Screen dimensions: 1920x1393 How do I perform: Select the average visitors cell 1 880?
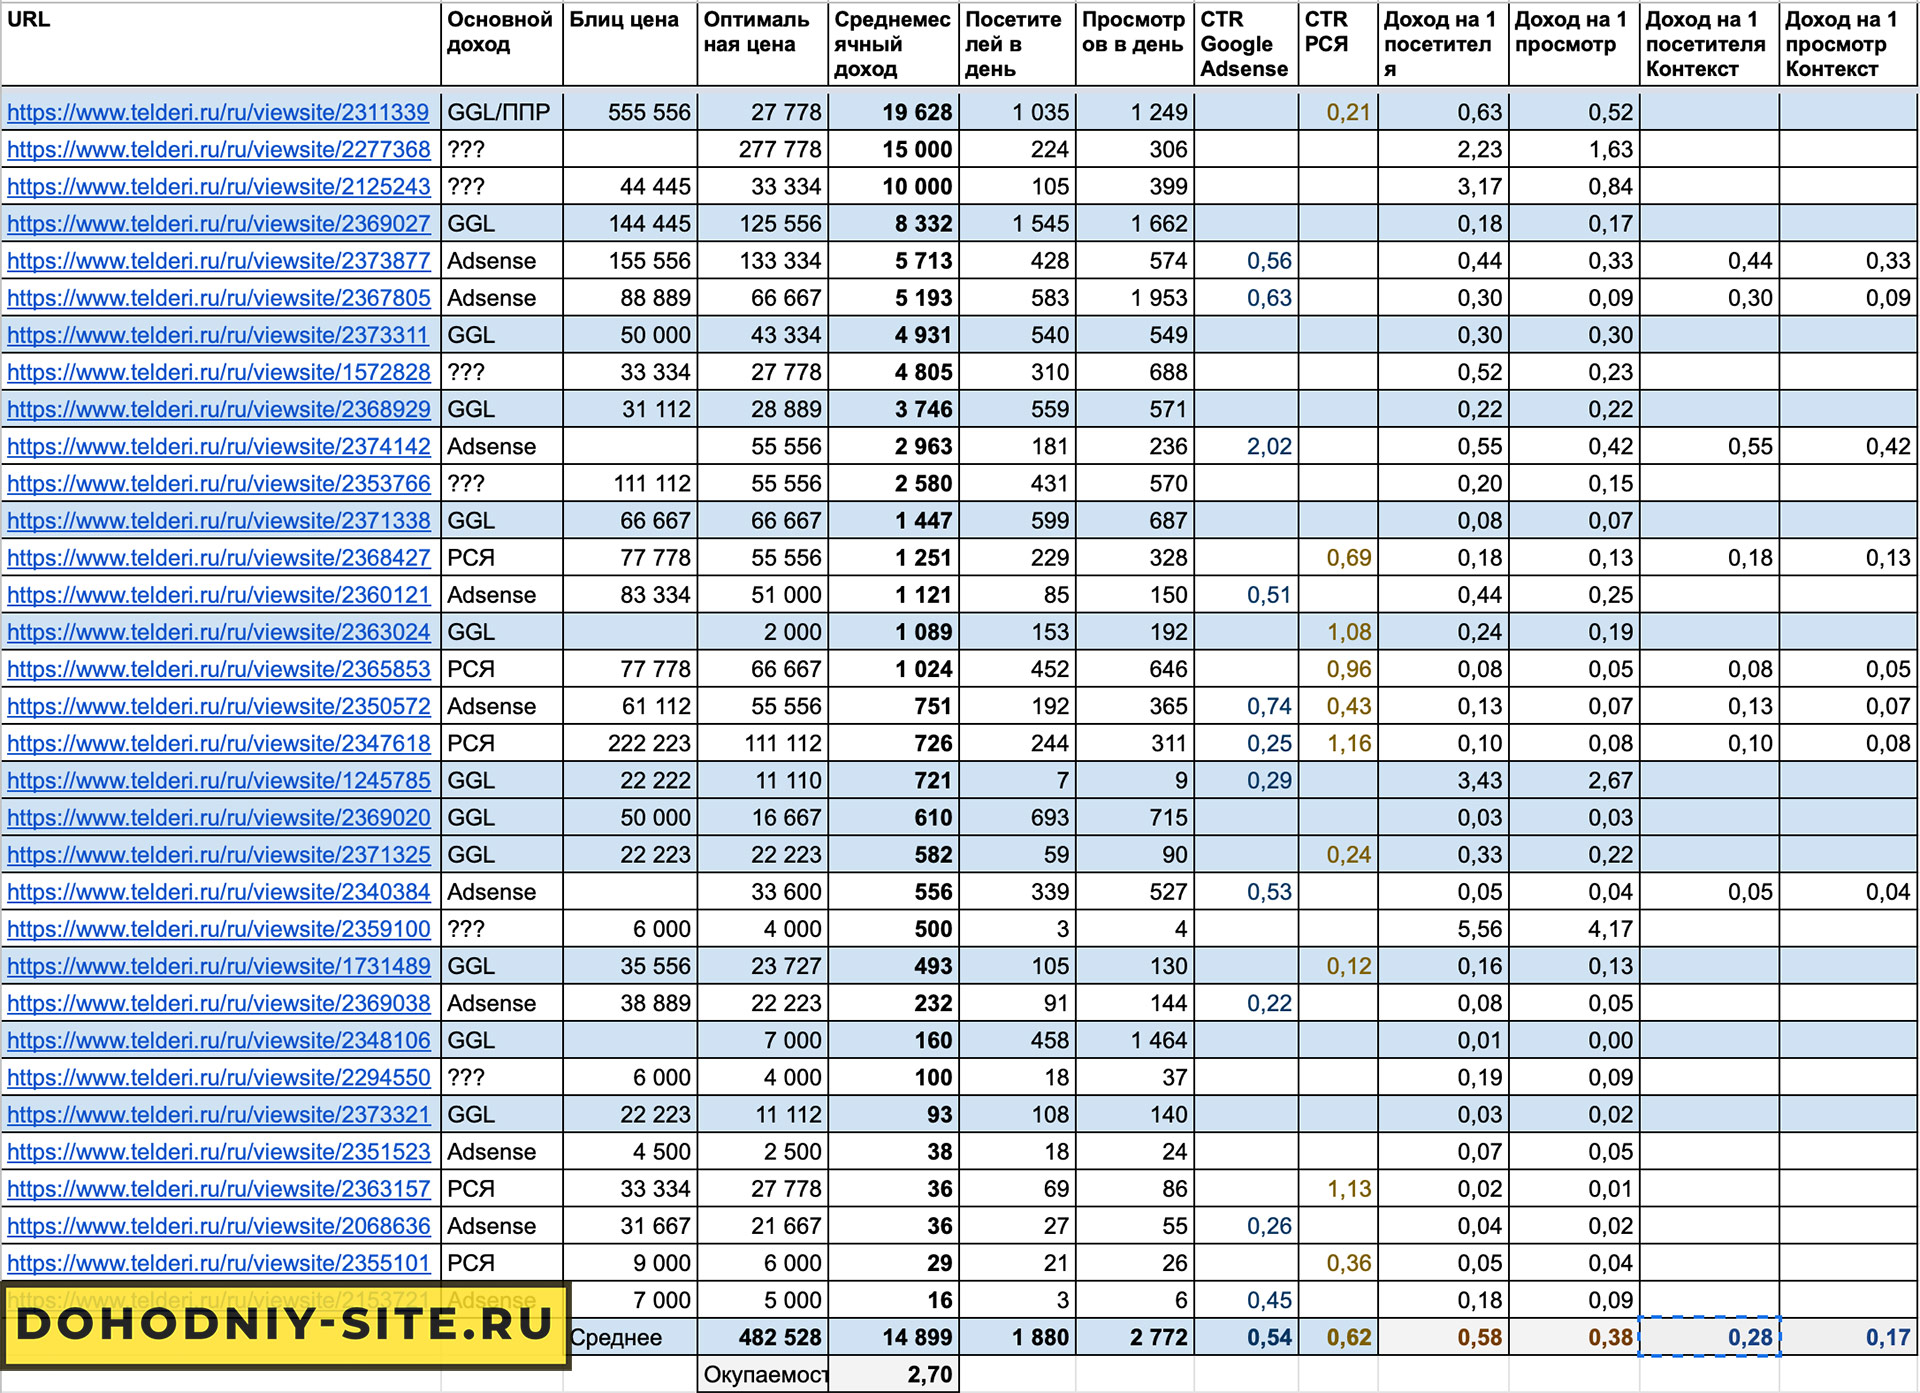tap(1017, 1337)
